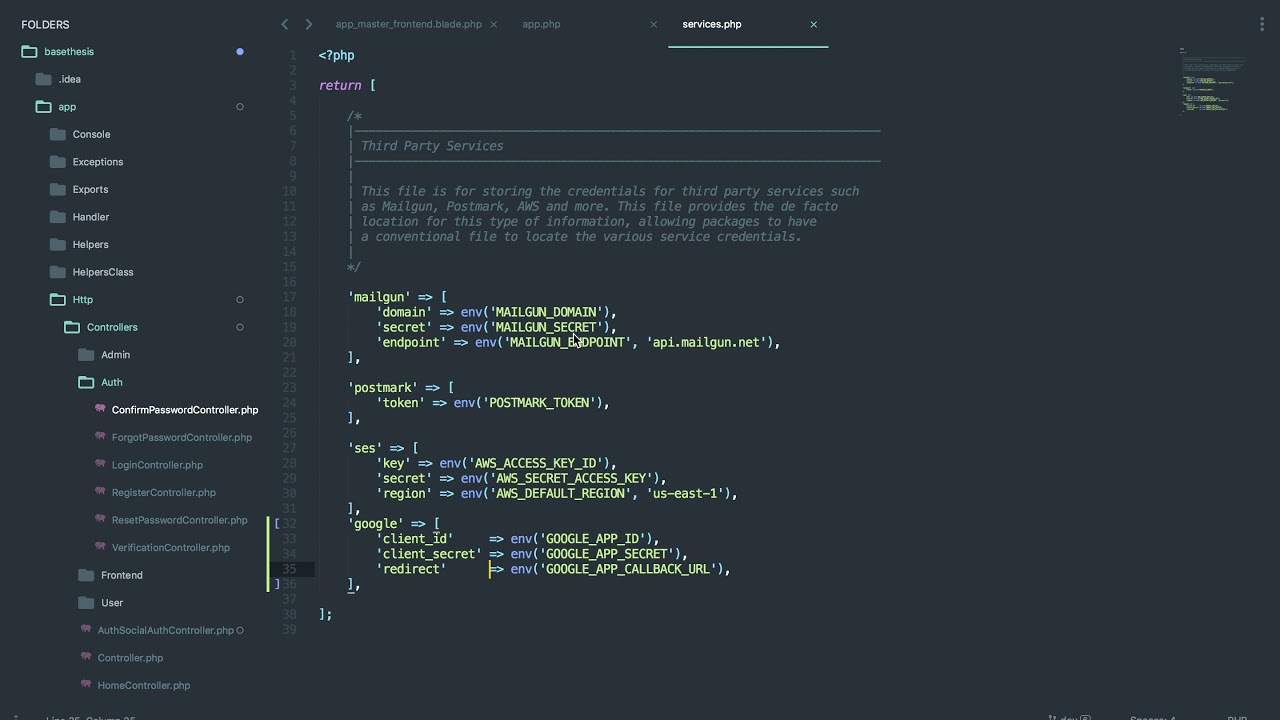This screenshot has width=1280, height=720.
Task: Open ForgotPasswordController.php from the tree
Action: tap(182, 437)
